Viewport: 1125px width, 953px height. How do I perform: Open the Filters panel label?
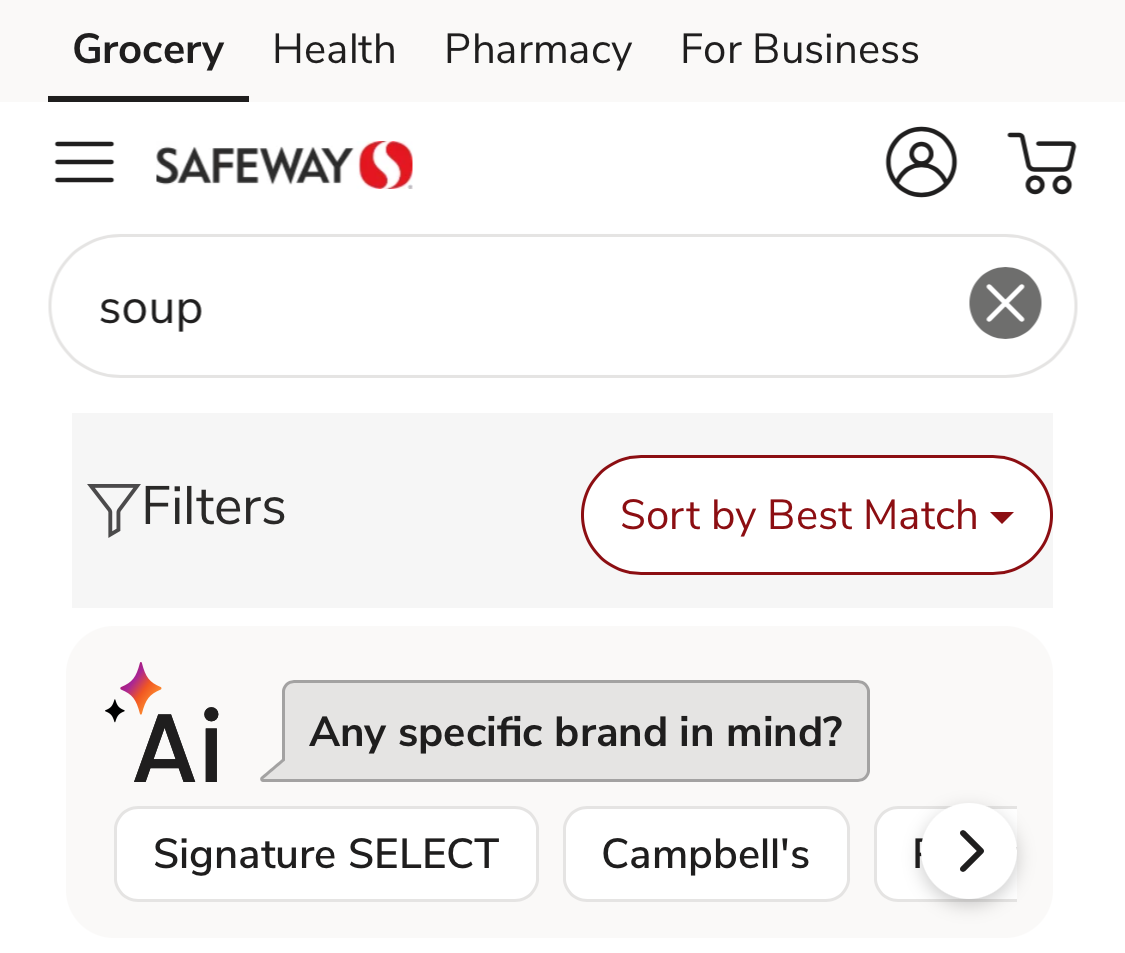(214, 507)
